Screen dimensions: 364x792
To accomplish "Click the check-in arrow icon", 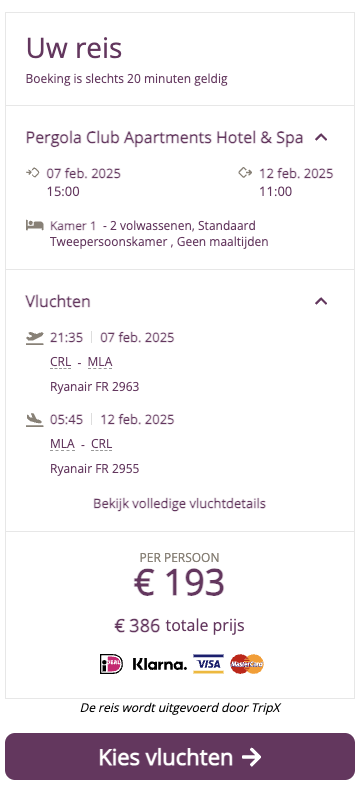I will pyautogui.click(x=33, y=173).
